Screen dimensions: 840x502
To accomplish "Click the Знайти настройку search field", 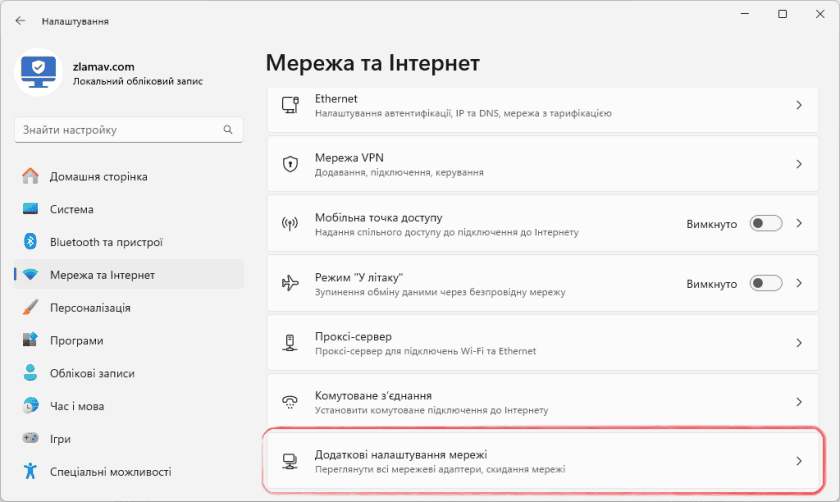I will 129,130.
